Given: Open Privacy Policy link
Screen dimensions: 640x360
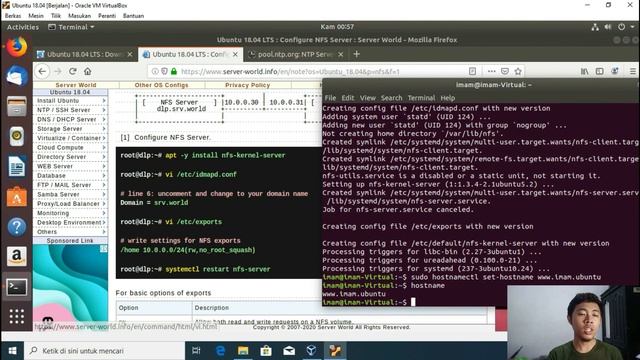Looking at the screenshot, I should tap(247, 85).
